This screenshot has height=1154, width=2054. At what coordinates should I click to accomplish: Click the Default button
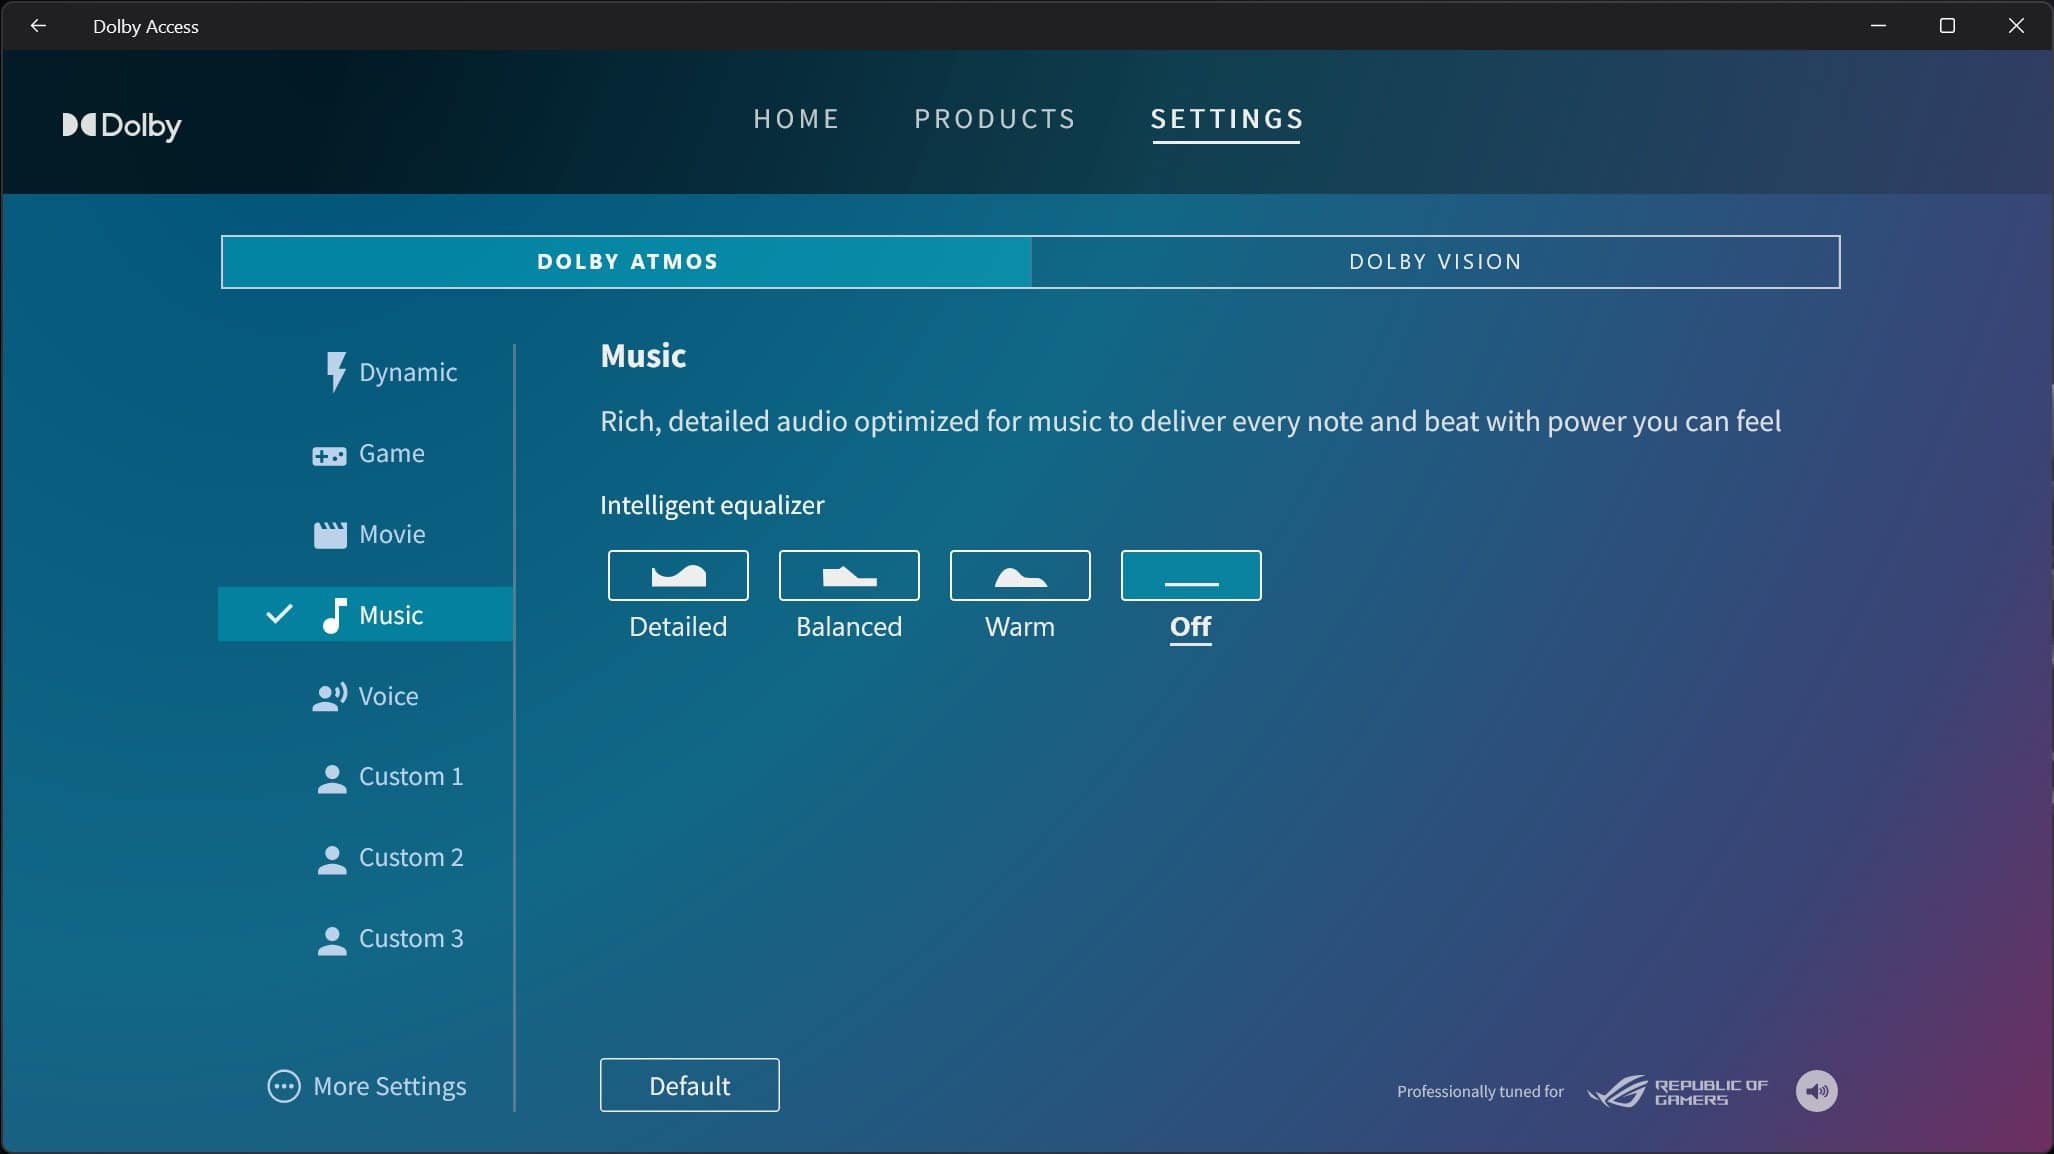pos(690,1085)
